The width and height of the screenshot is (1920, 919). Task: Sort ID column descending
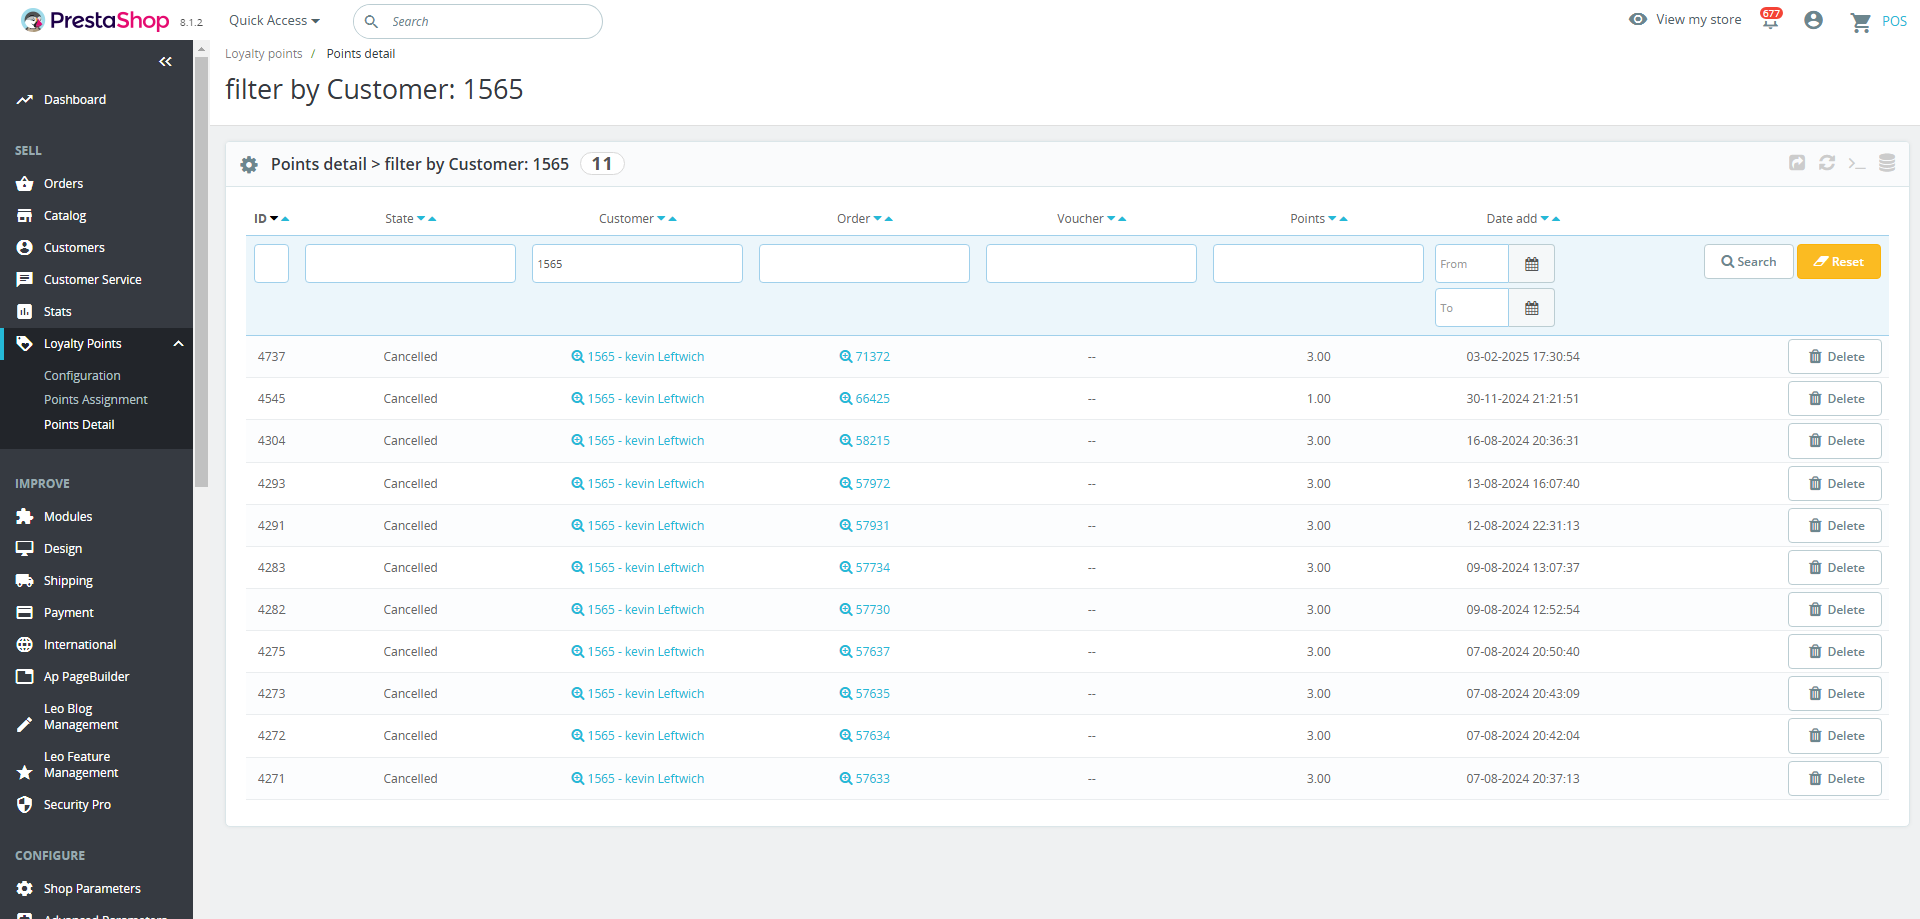tap(274, 219)
